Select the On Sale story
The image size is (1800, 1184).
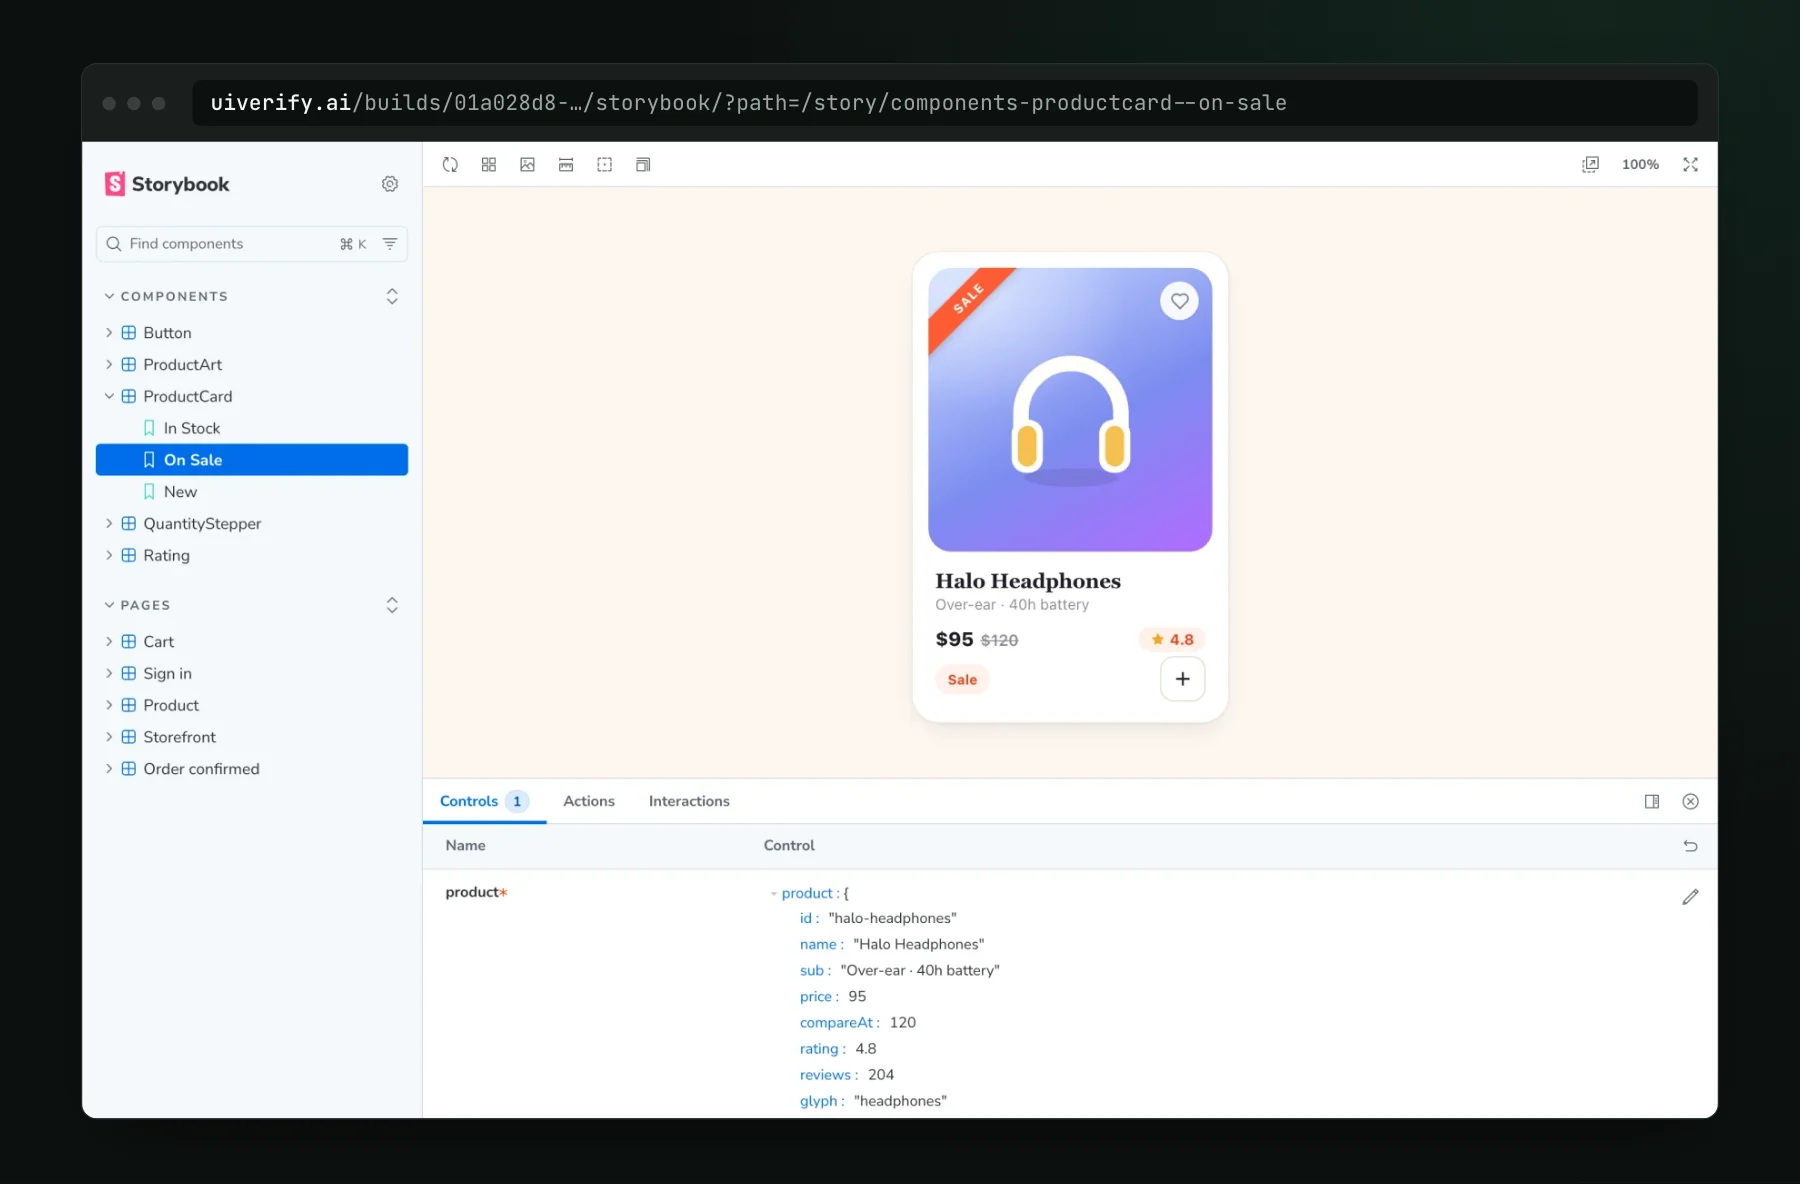(x=252, y=460)
